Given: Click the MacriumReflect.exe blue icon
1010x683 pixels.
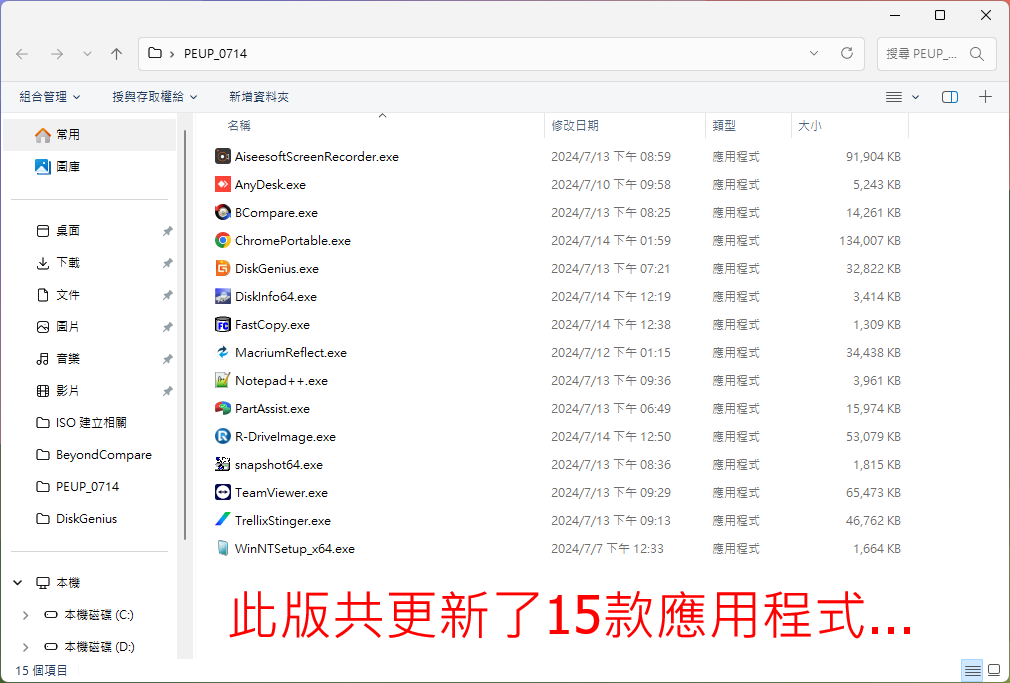Looking at the screenshot, I should pyautogui.click(x=222, y=352).
